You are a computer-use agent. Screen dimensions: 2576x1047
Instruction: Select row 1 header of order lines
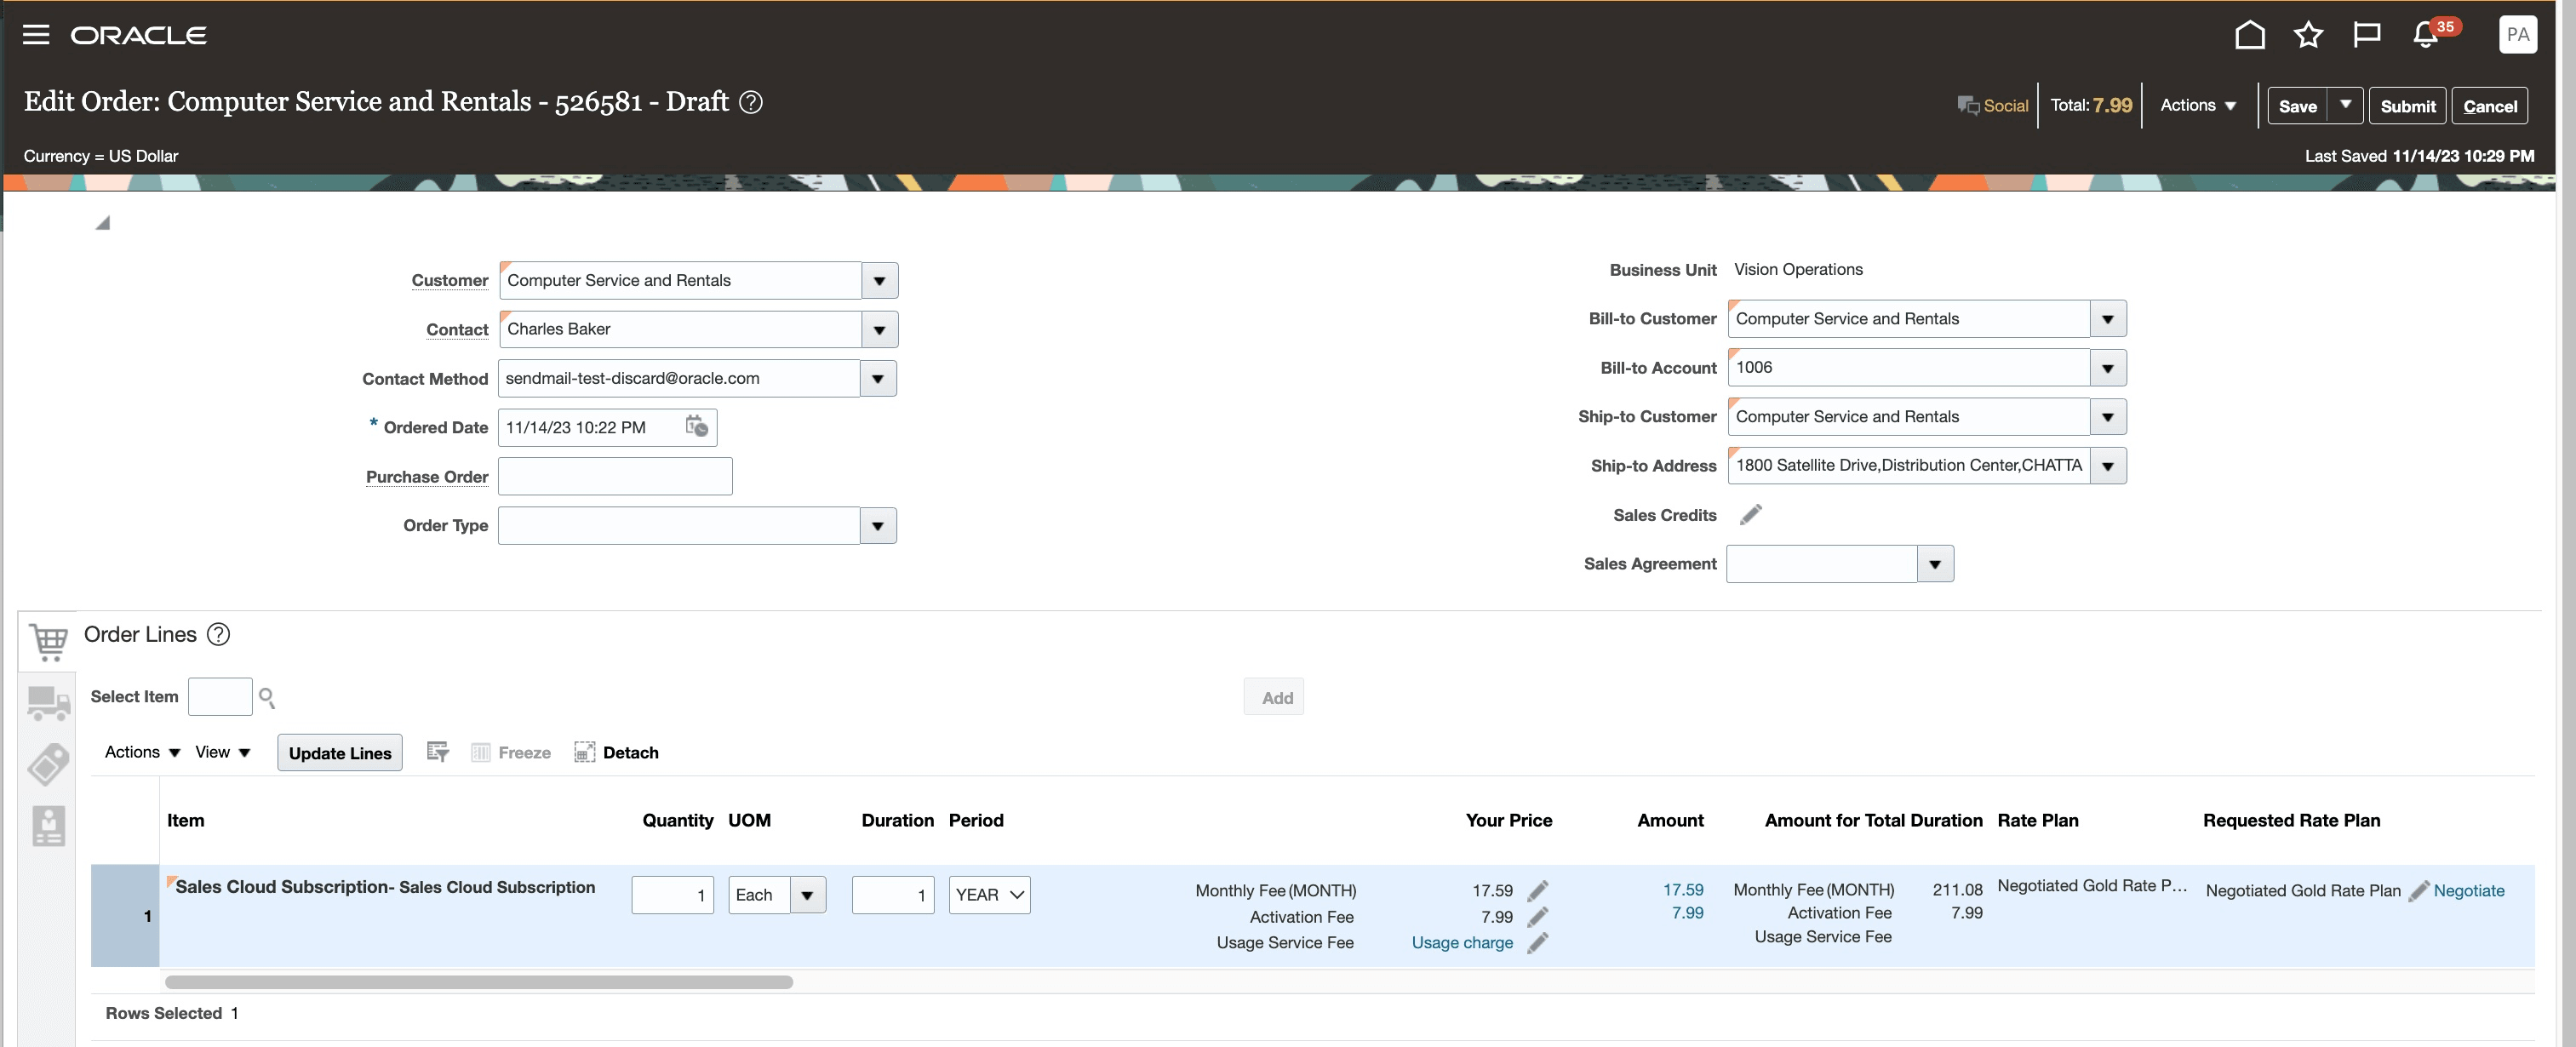tap(125, 916)
